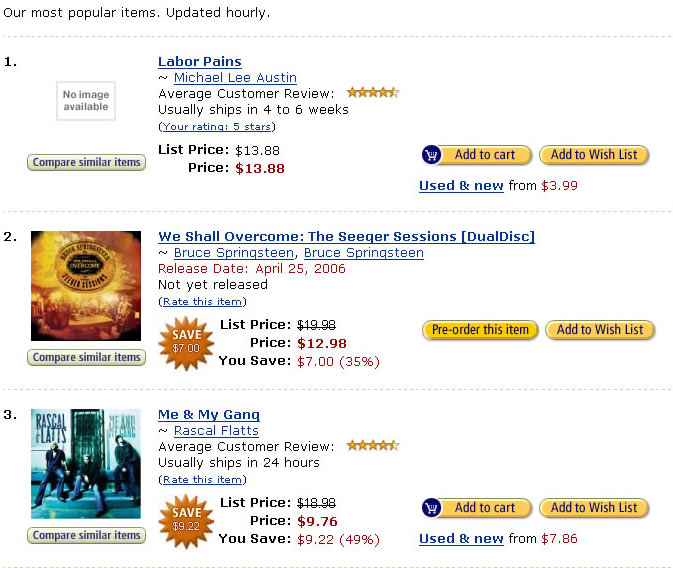Add Seeger Sessions to Wish List

600,330
